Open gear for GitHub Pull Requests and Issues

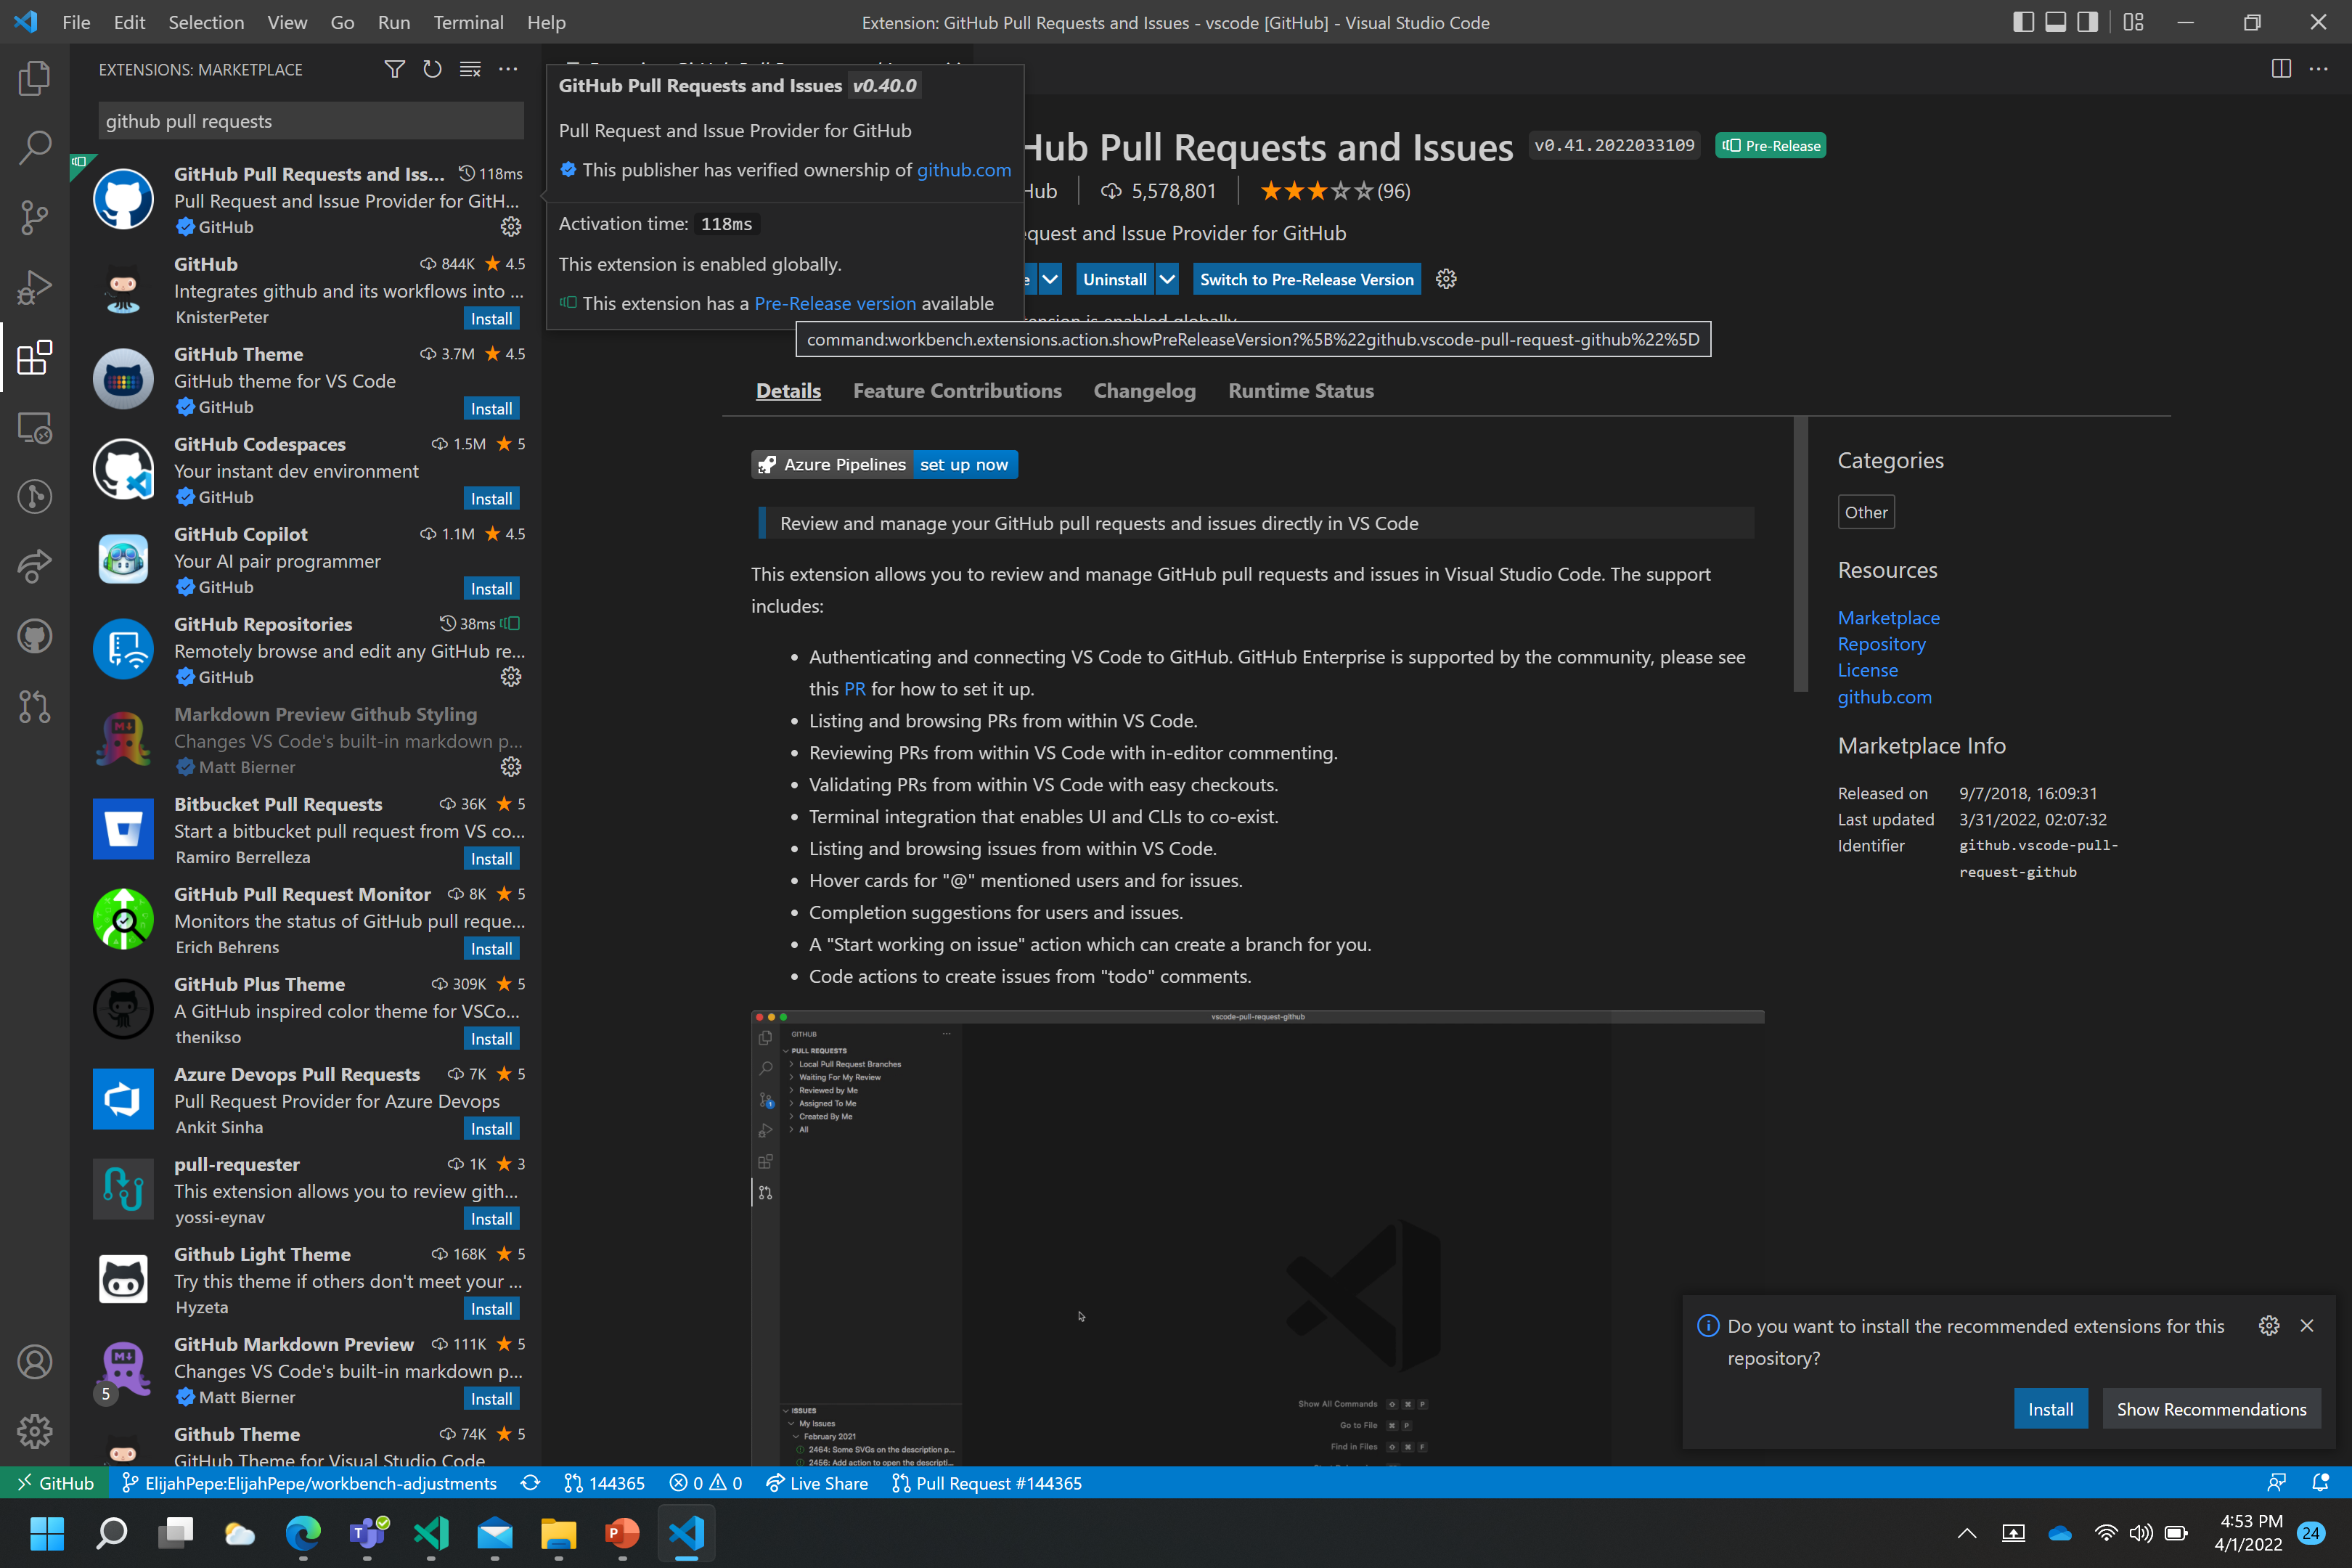(x=511, y=227)
